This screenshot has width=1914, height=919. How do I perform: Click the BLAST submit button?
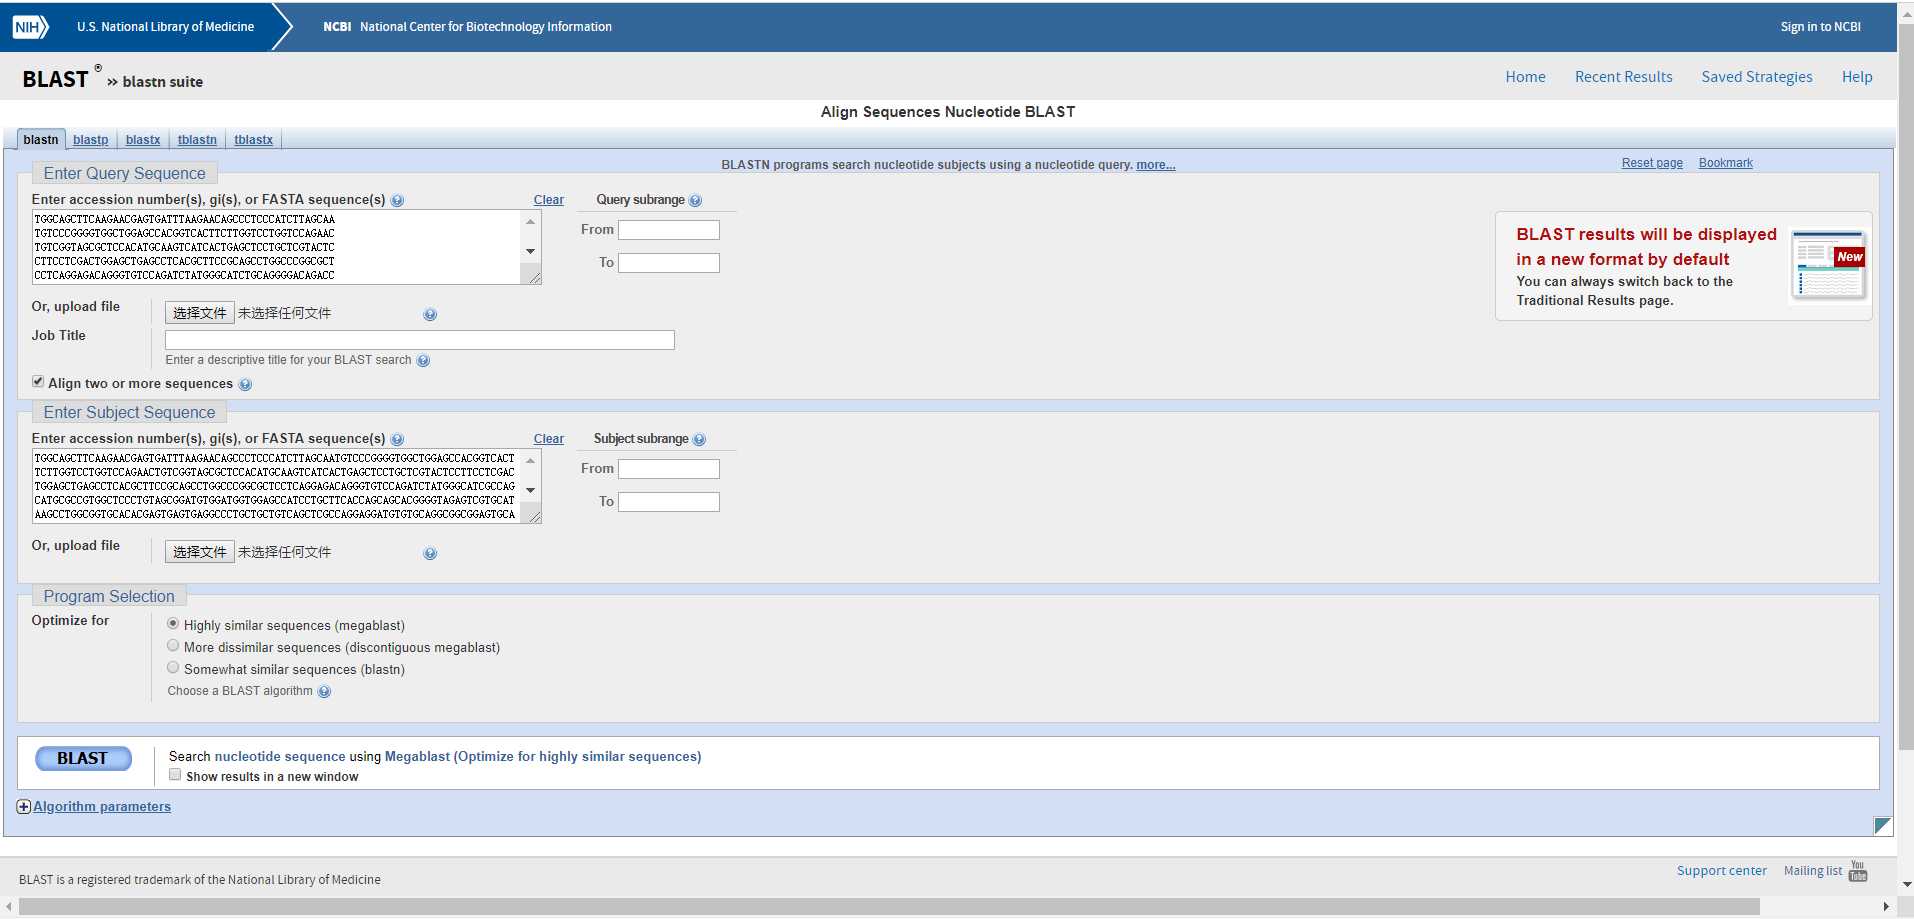point(83,759)
